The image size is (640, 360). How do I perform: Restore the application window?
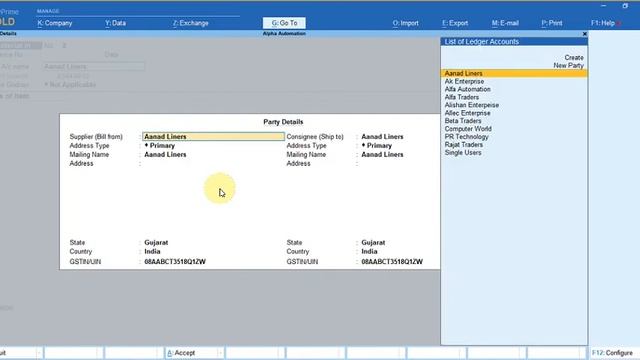coord(625,6)
